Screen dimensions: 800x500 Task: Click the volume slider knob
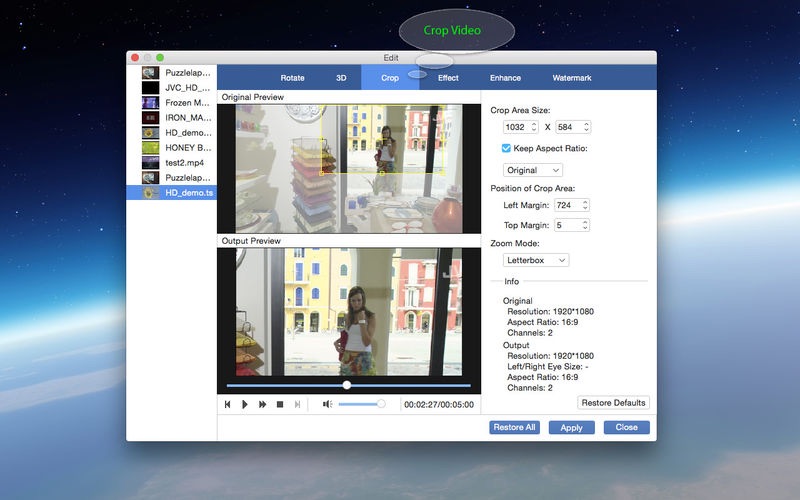tap(381, 404)
